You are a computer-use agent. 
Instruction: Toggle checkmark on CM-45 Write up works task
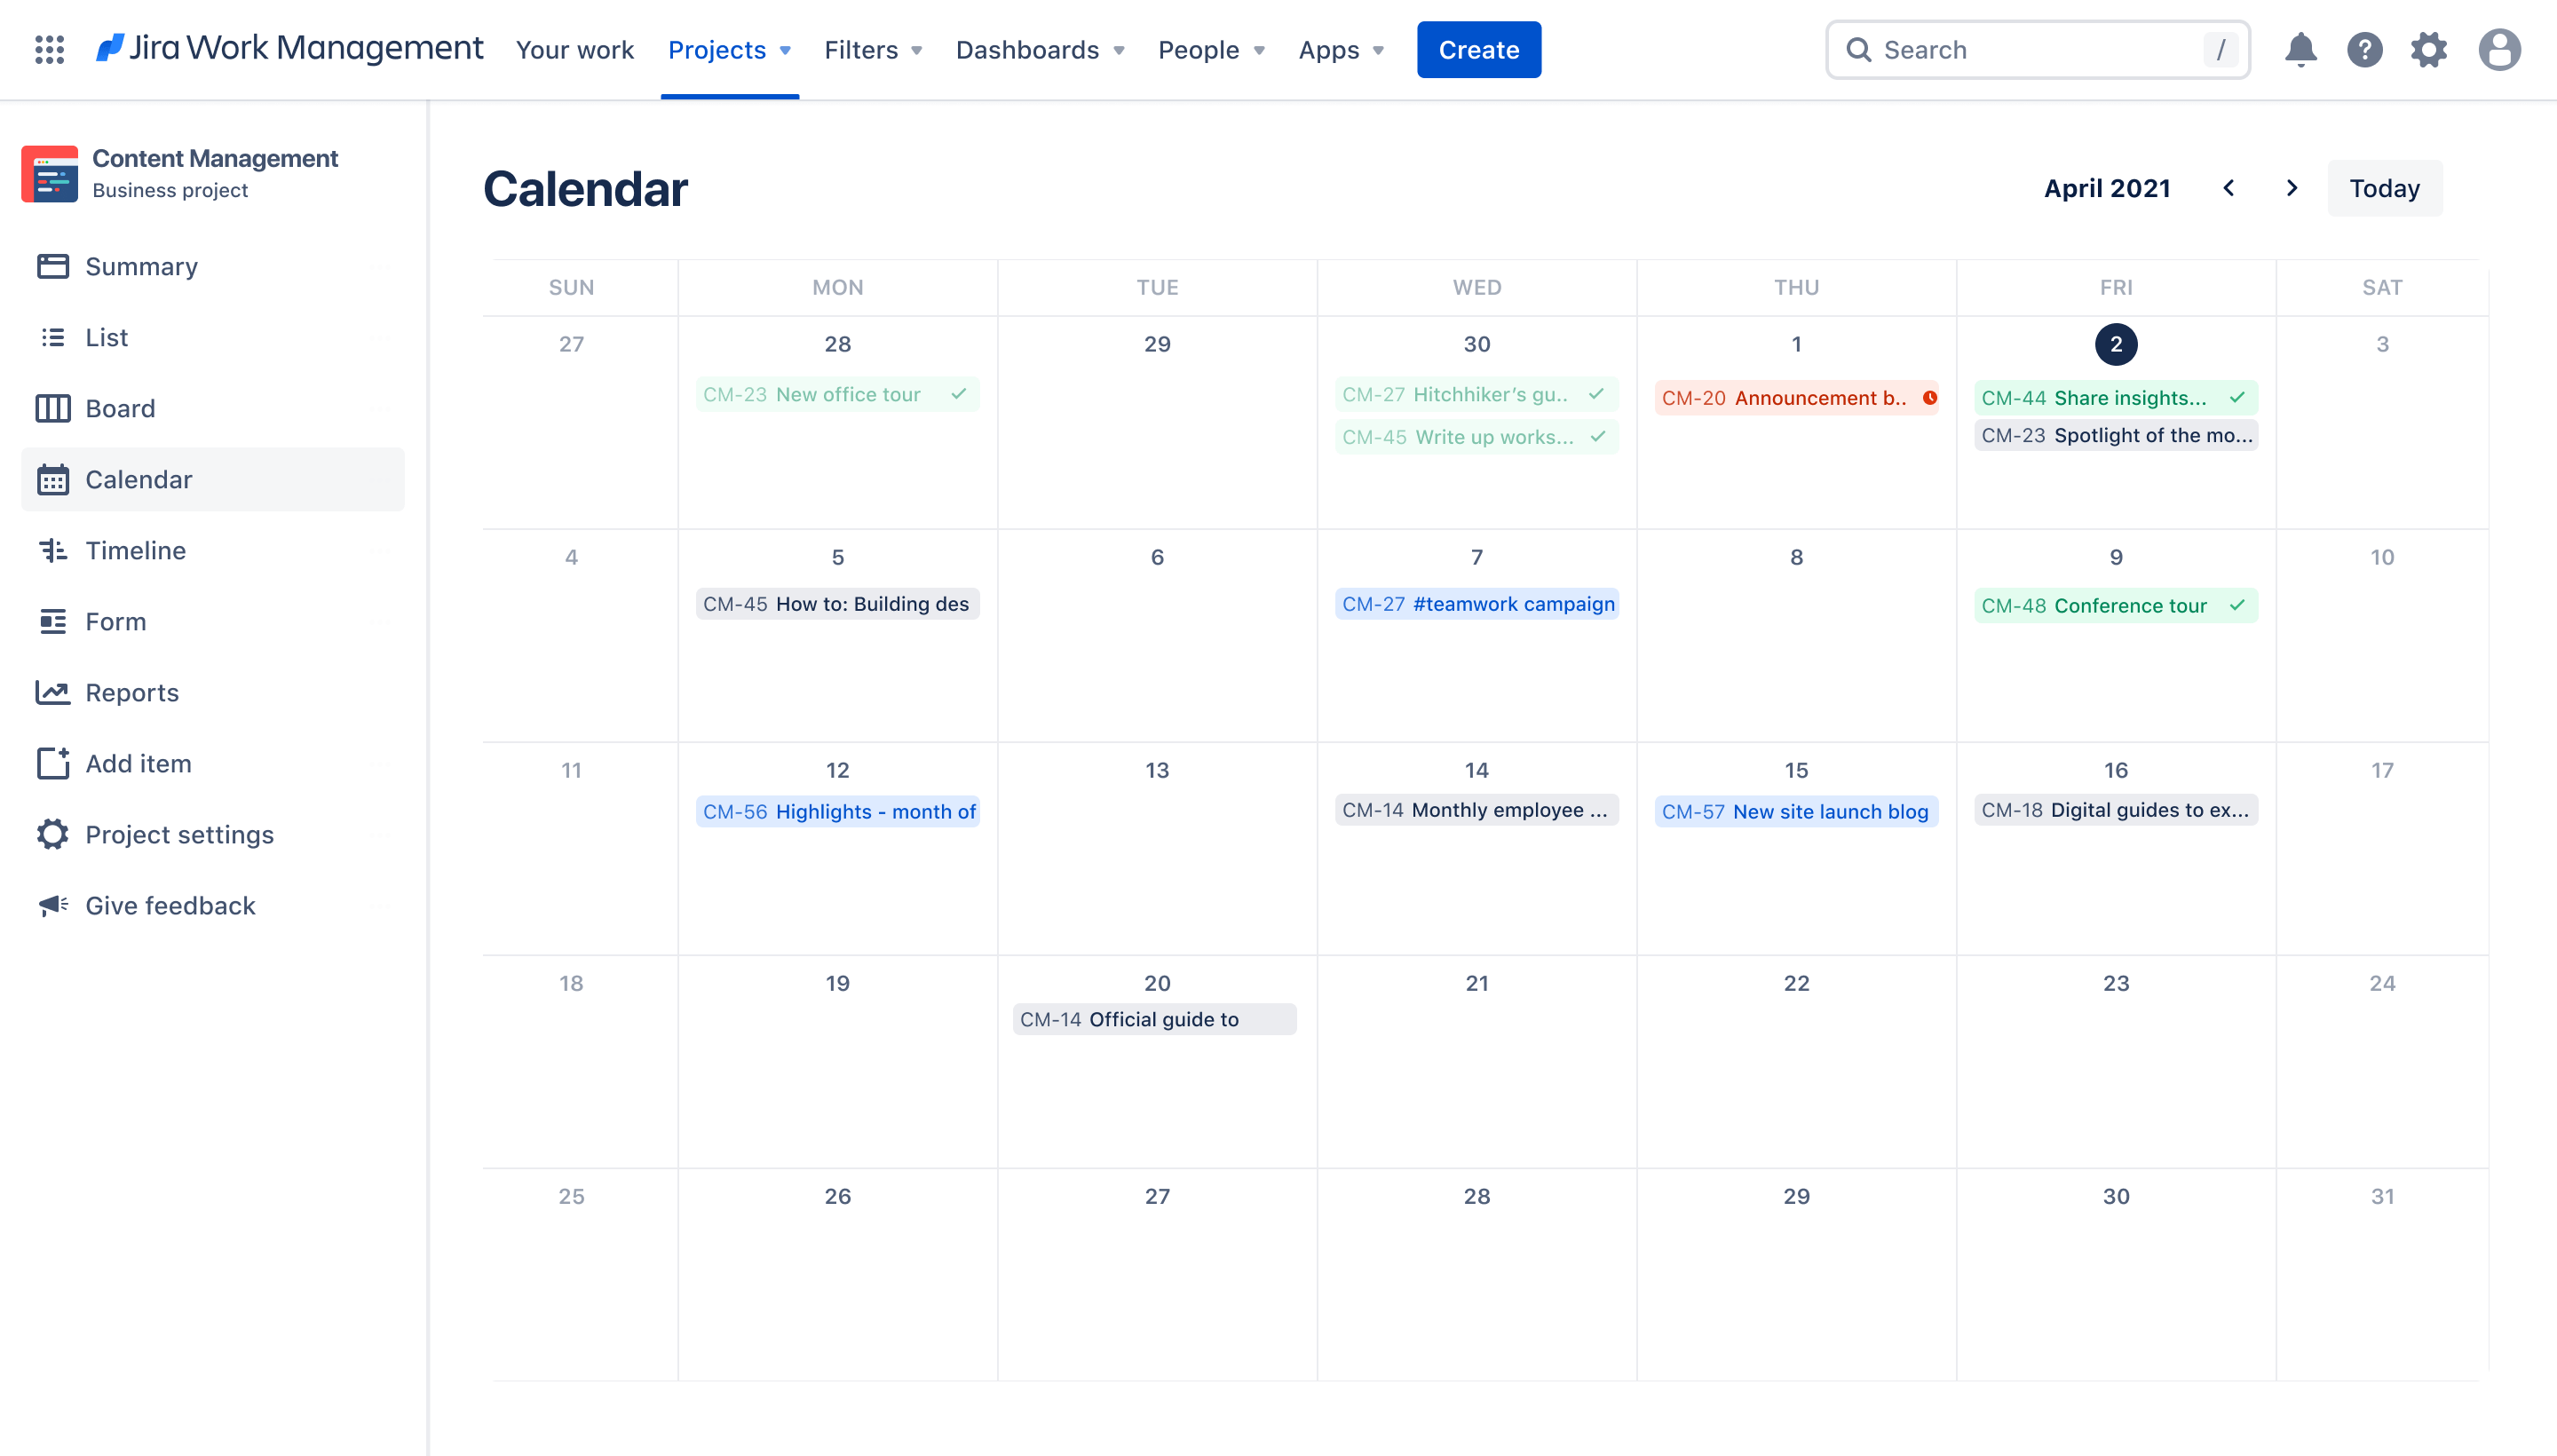click(x=1598, y=436)
